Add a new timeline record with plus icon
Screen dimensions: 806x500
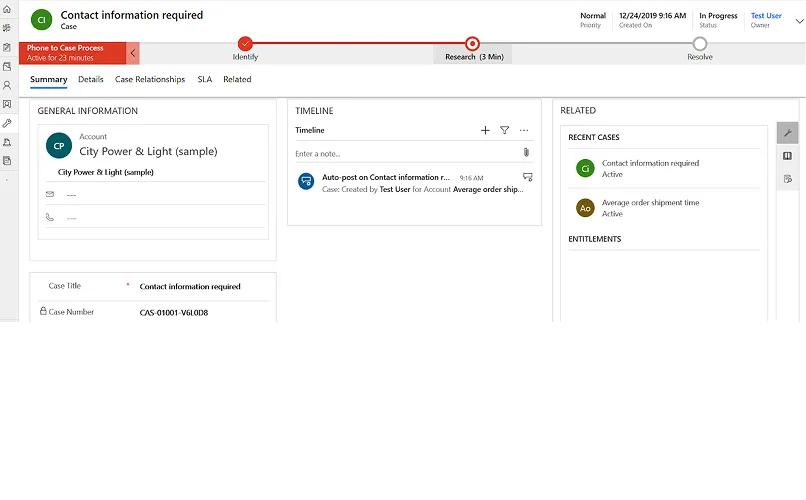click(485, 130)
